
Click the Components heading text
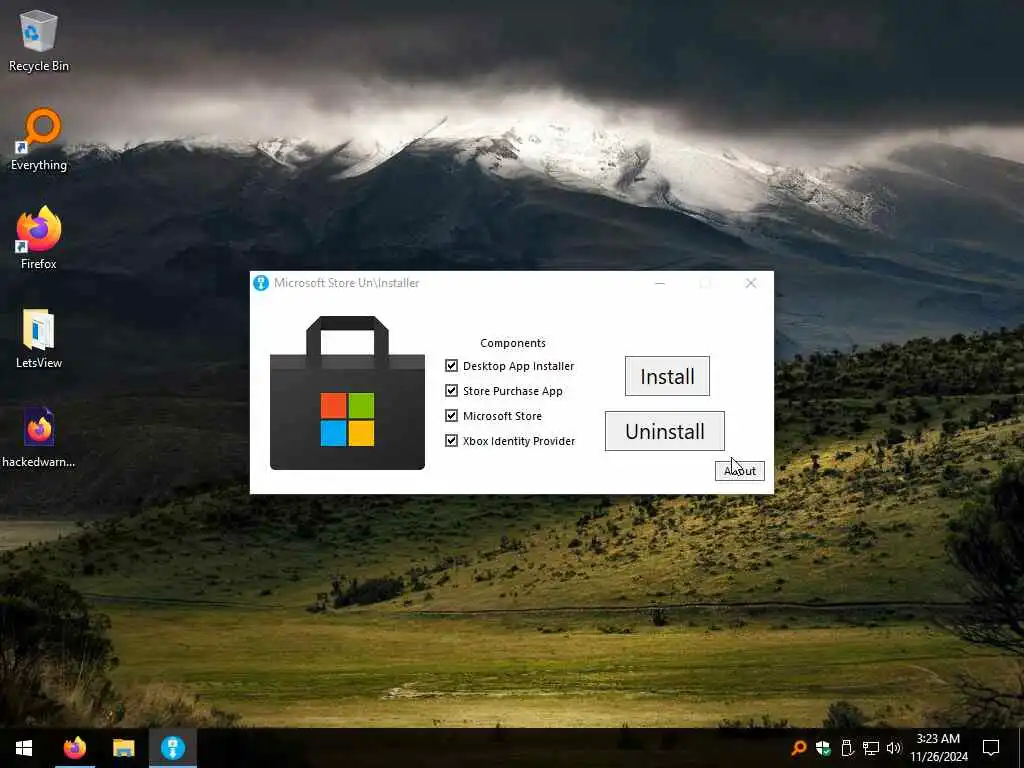513,343
